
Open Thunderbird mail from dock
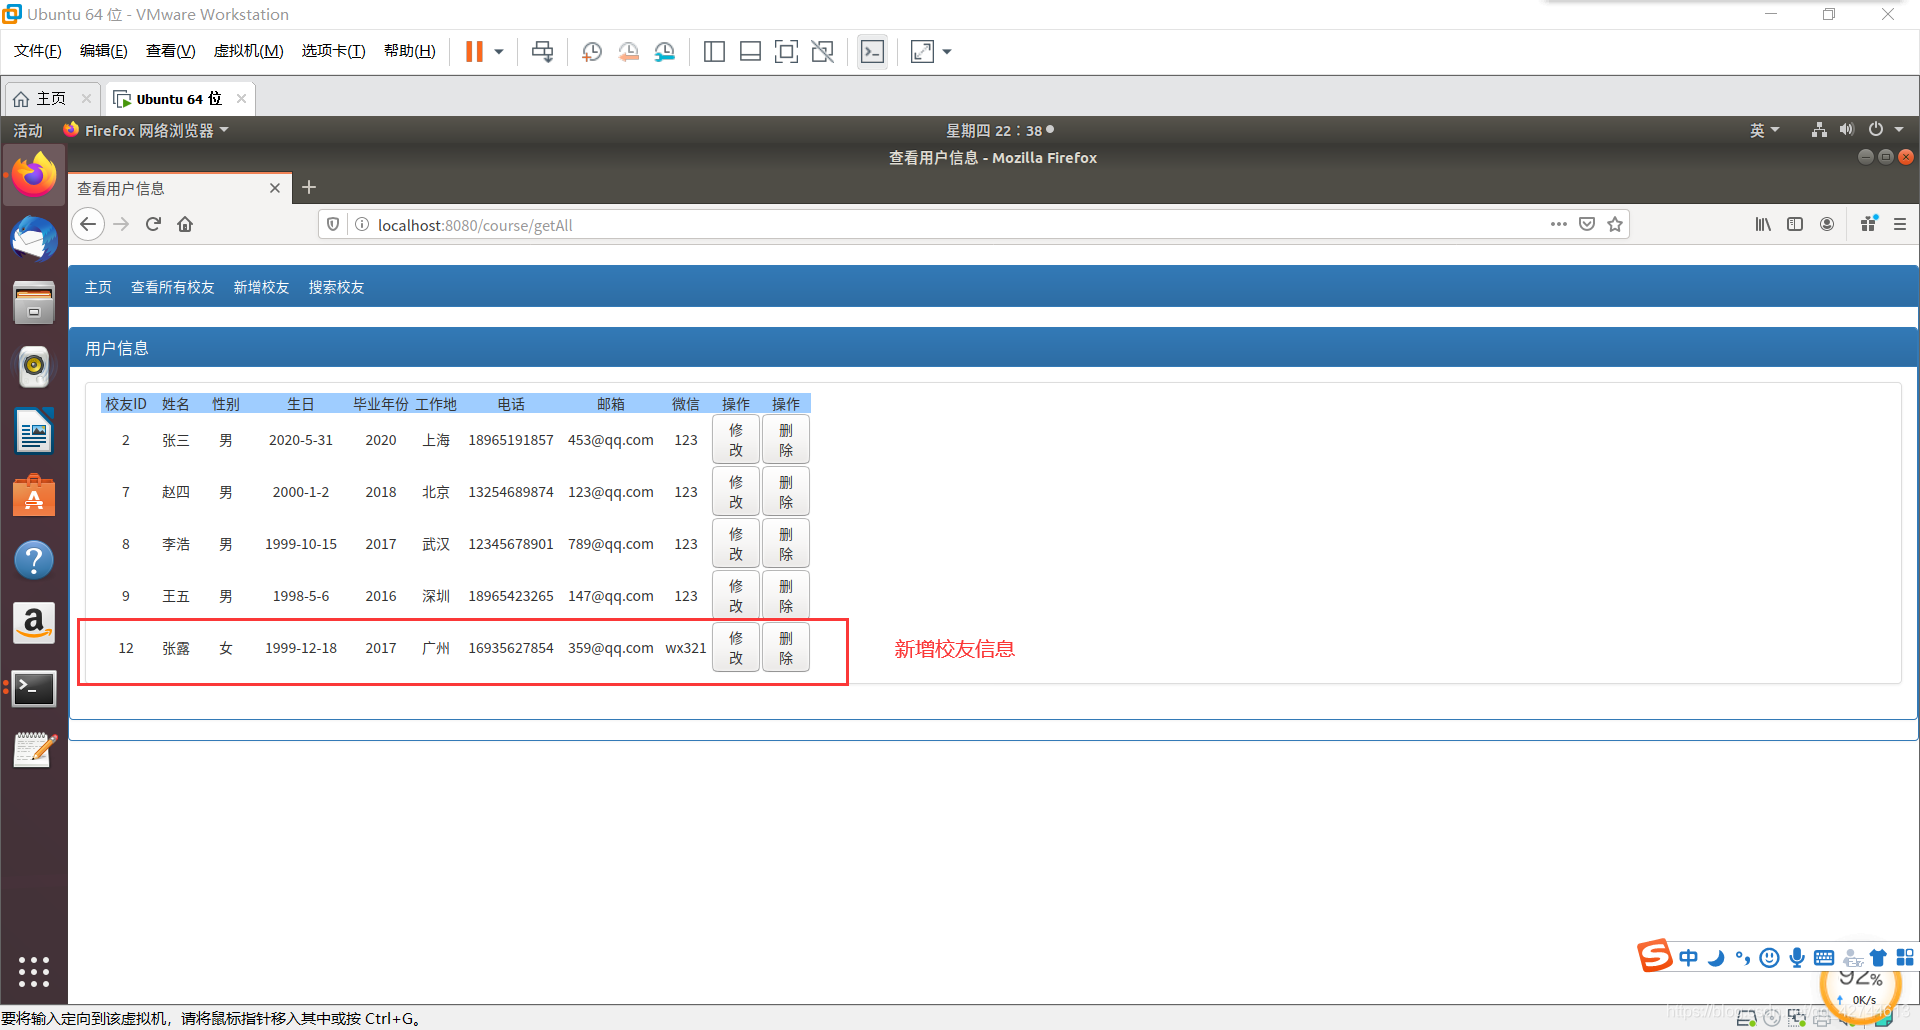click(34, 240)
